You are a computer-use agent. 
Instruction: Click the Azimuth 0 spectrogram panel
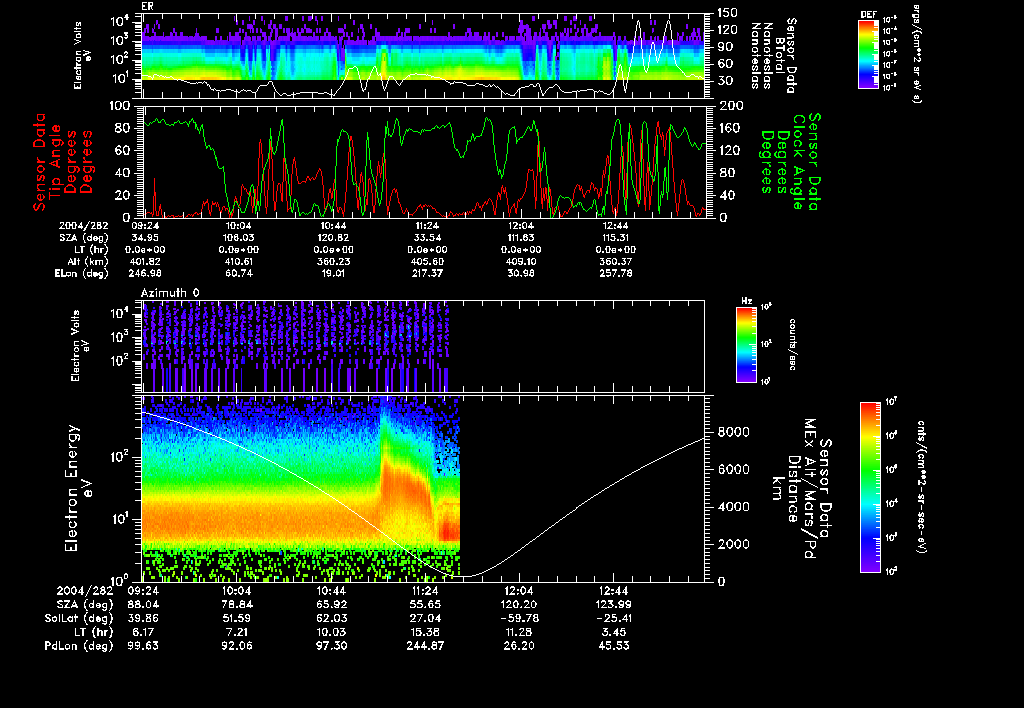pyautogui.click(x=423, y=346)
